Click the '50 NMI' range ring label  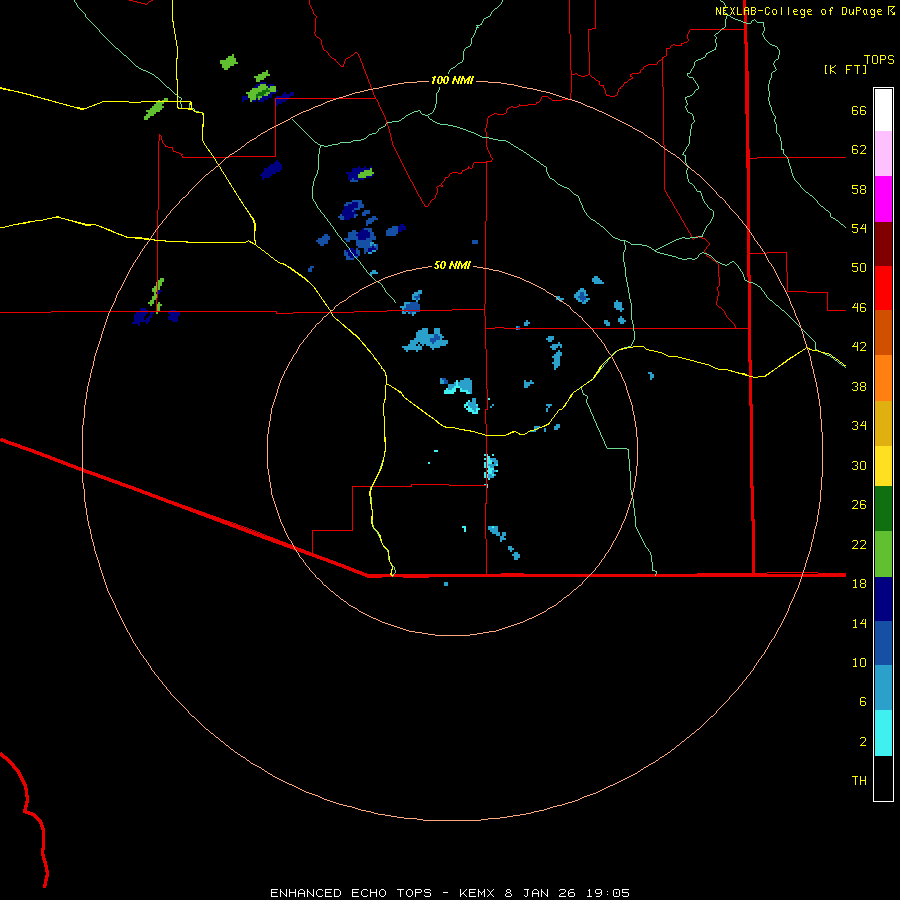pos(452,265)
